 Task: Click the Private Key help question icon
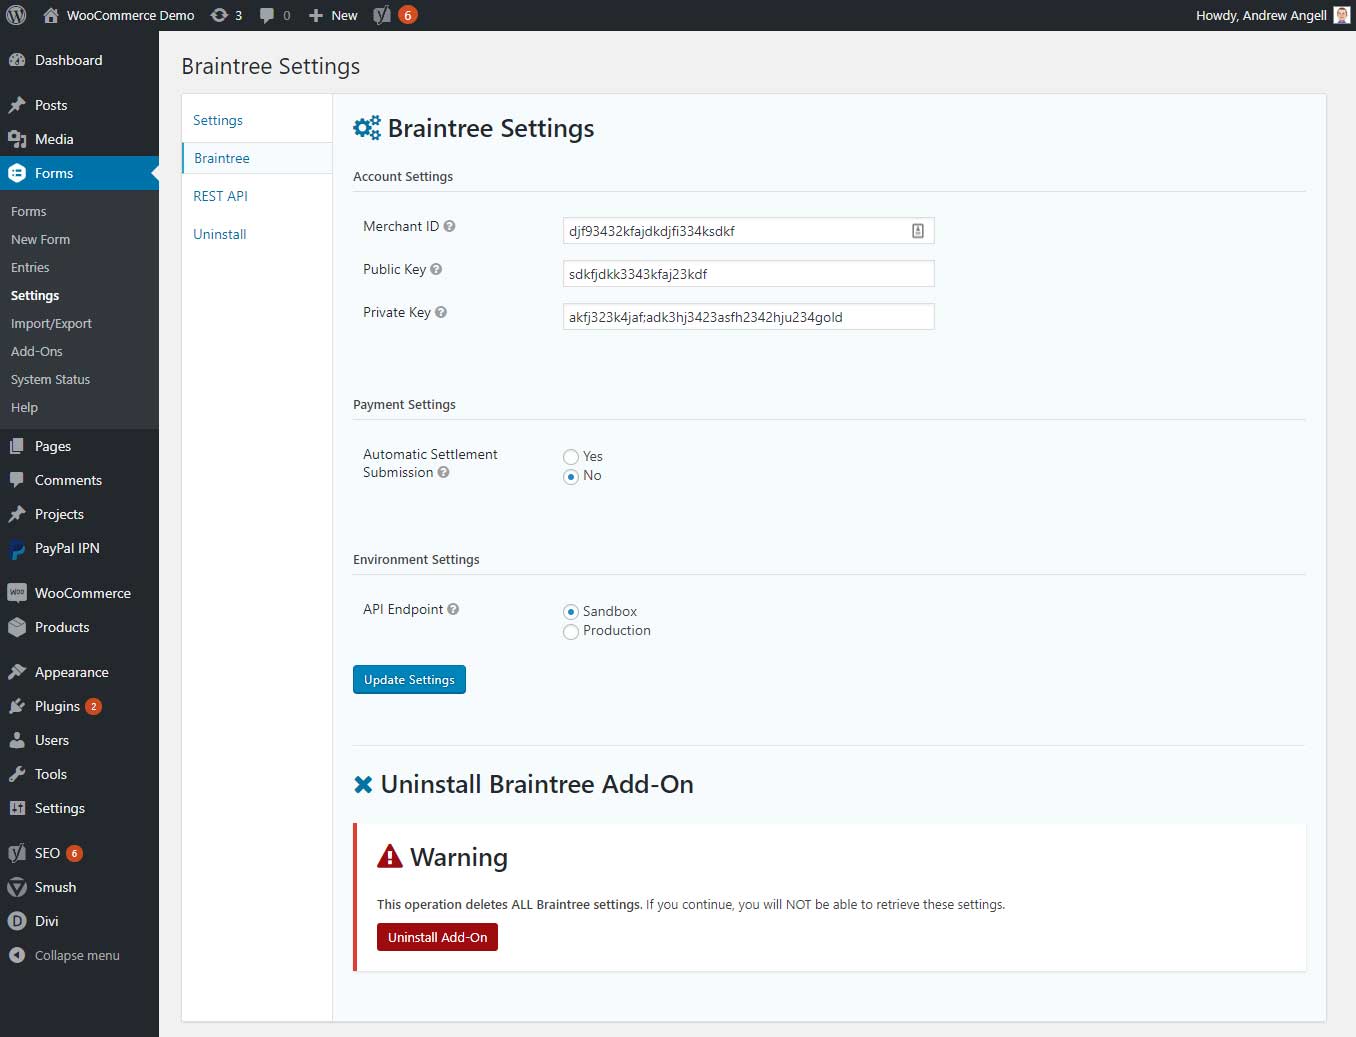tap(441, 312)
